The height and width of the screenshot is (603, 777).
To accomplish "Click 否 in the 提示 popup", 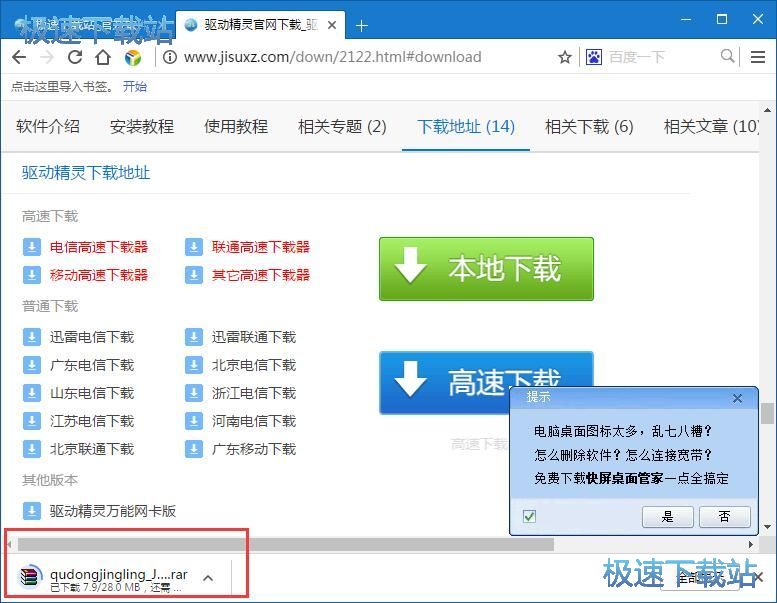I will click(x=724, y=517).
